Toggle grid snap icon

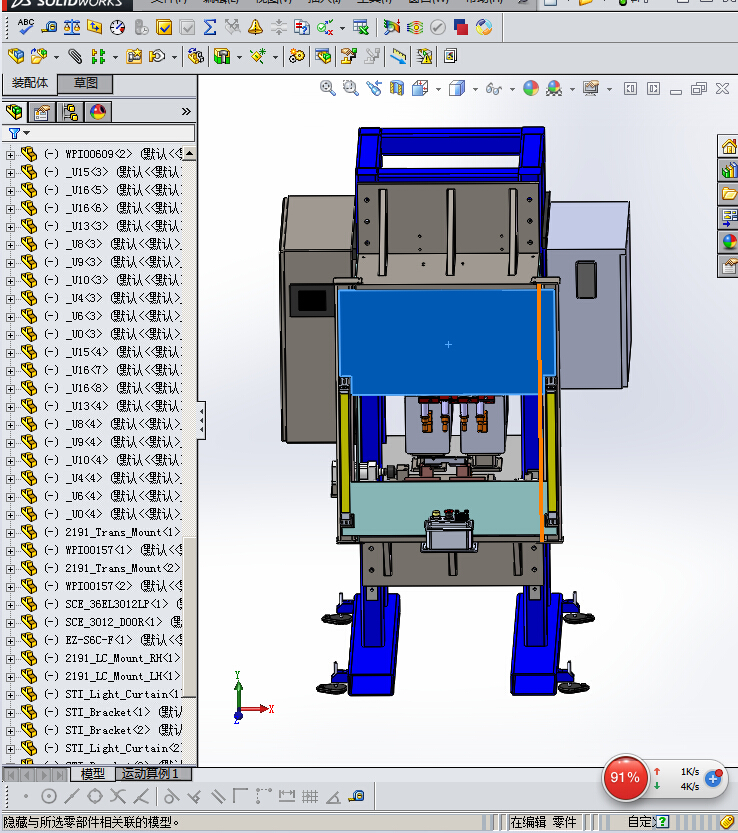click(x=310, y=796)
